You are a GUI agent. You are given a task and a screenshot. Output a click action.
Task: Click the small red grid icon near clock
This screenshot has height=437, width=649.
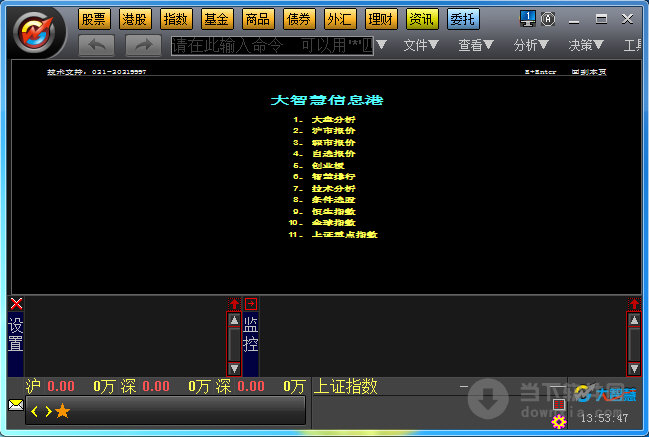559,404
